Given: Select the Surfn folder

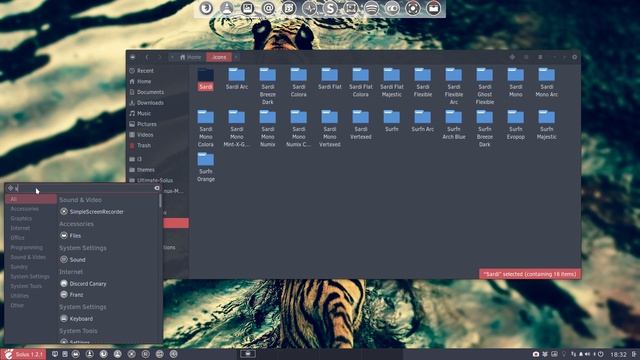Looking at the screenshot, I should coord(392,121).
